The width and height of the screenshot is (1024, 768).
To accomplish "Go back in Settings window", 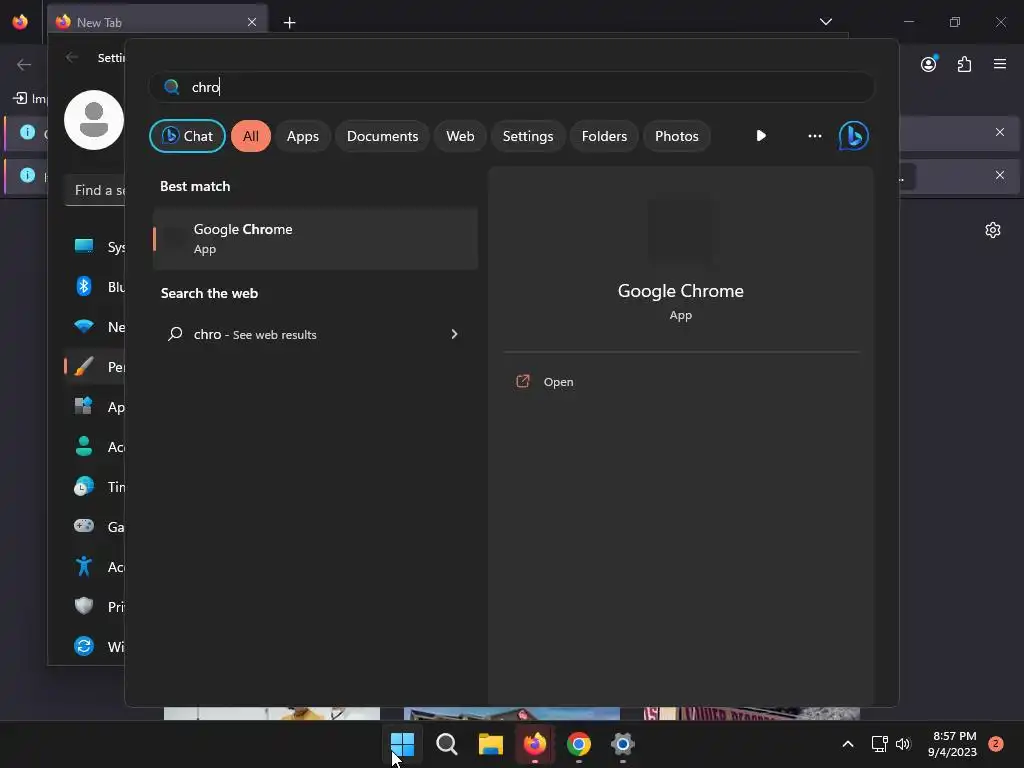I will [72, 57].
